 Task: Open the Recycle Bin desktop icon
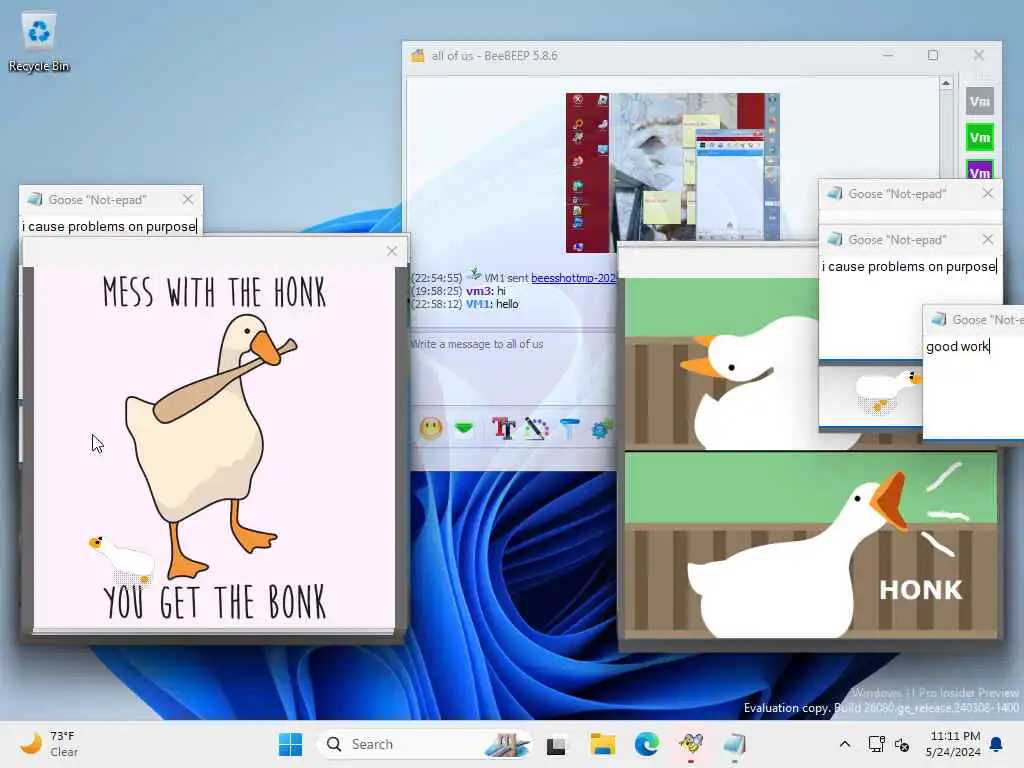pos(39,43)
